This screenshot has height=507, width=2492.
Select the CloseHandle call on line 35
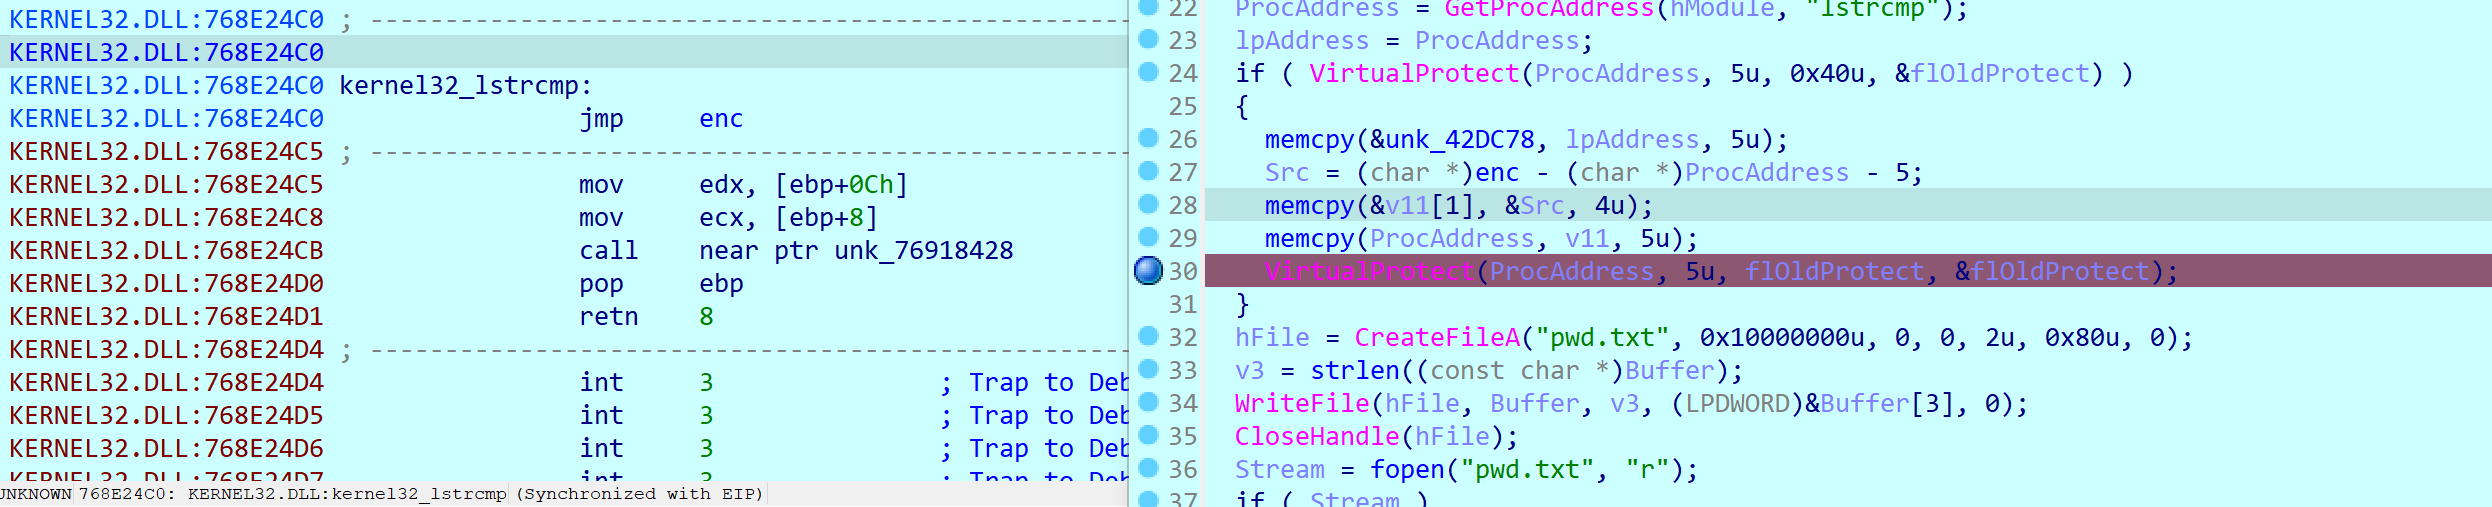tap(1316, 437)
